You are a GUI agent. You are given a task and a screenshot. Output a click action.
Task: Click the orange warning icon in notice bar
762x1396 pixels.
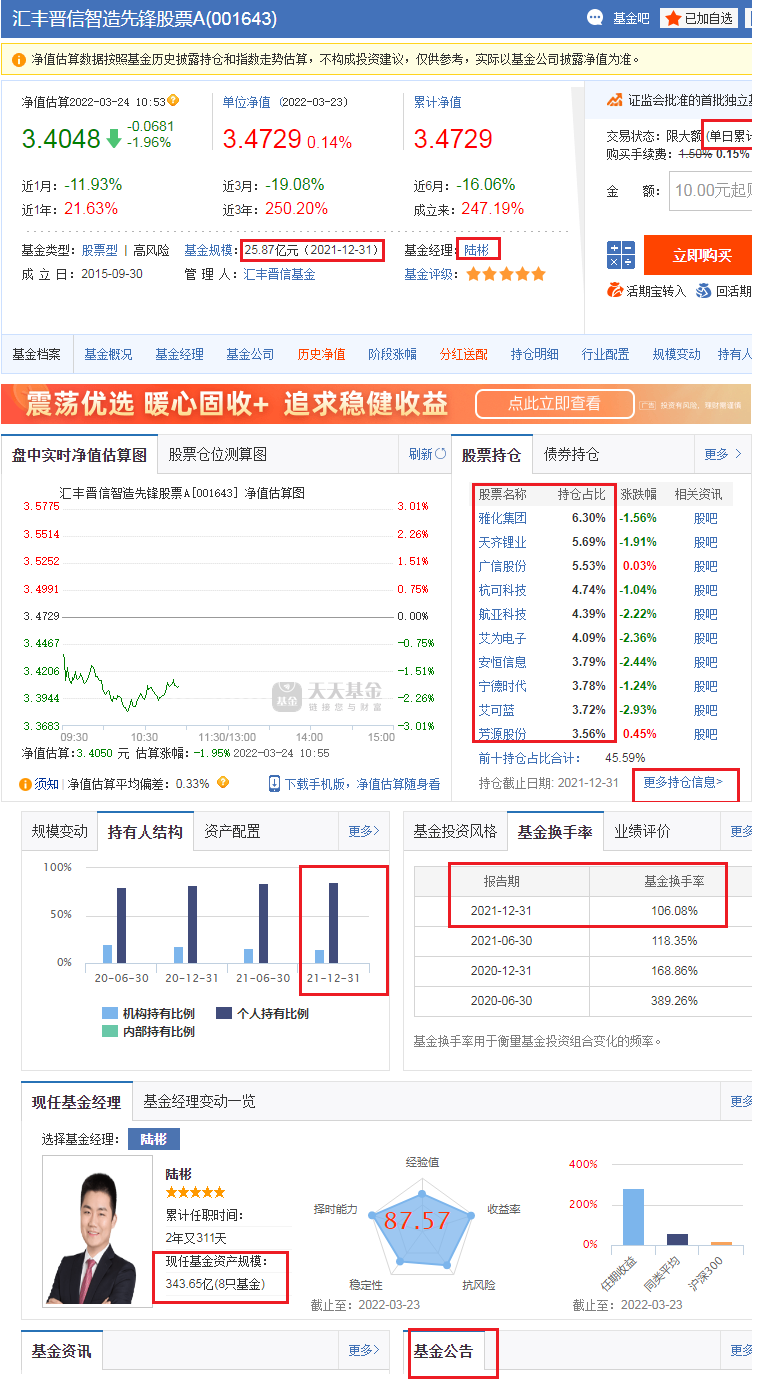[19, 60]
